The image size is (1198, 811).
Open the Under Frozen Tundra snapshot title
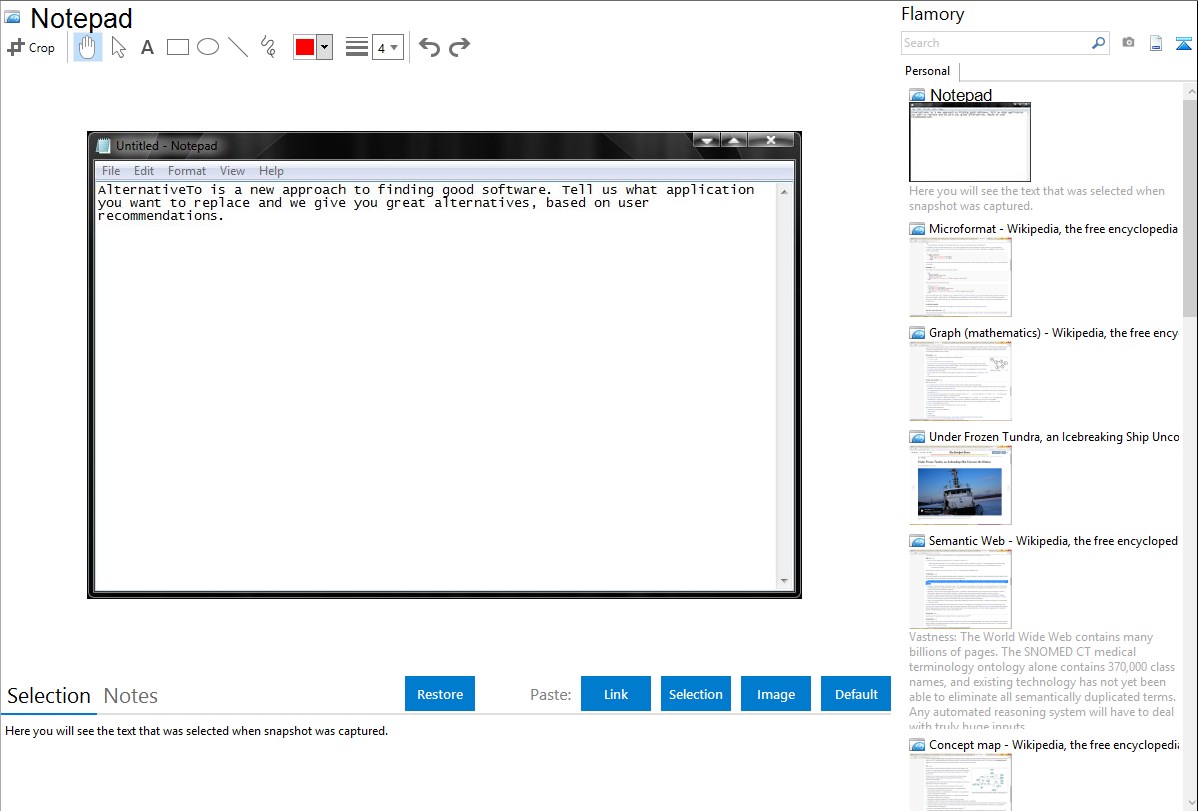click(1054, 436)
